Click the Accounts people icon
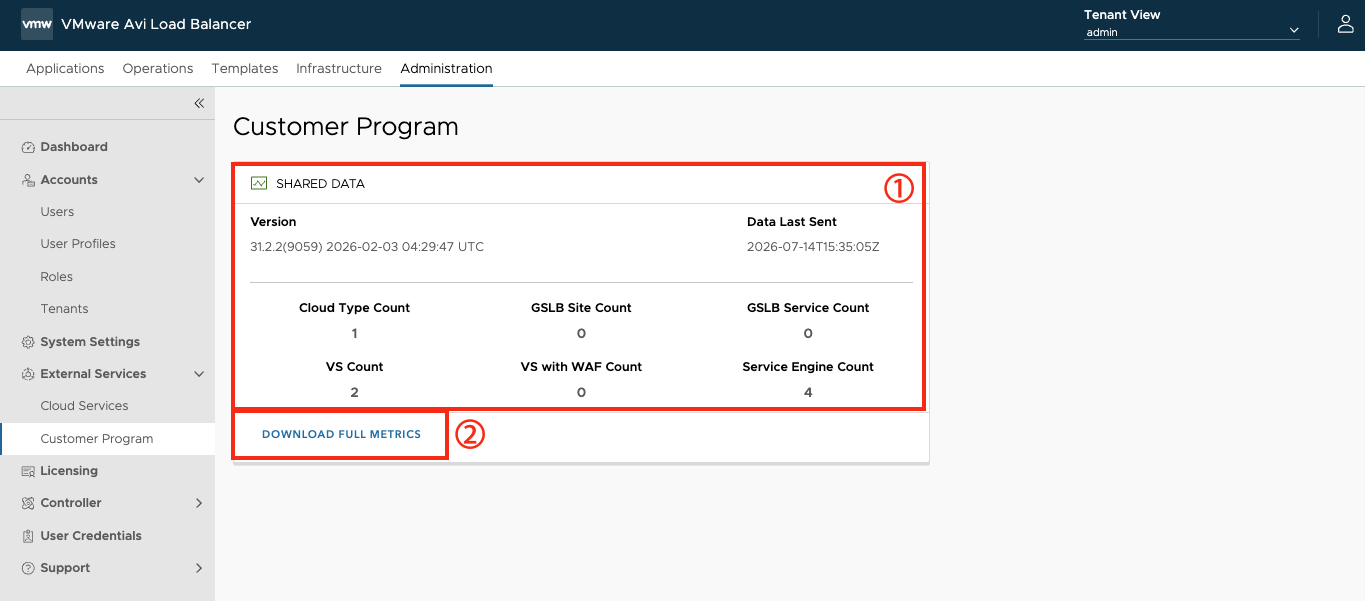 pos(28,180)
